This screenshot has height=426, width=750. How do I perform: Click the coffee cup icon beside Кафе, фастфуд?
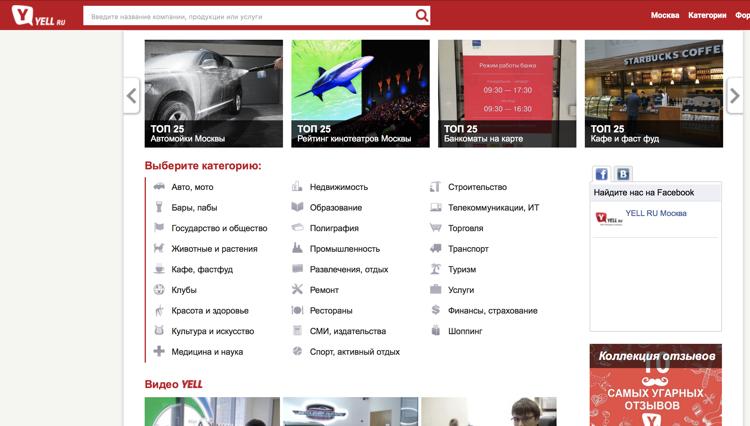[x=158, y=269]
